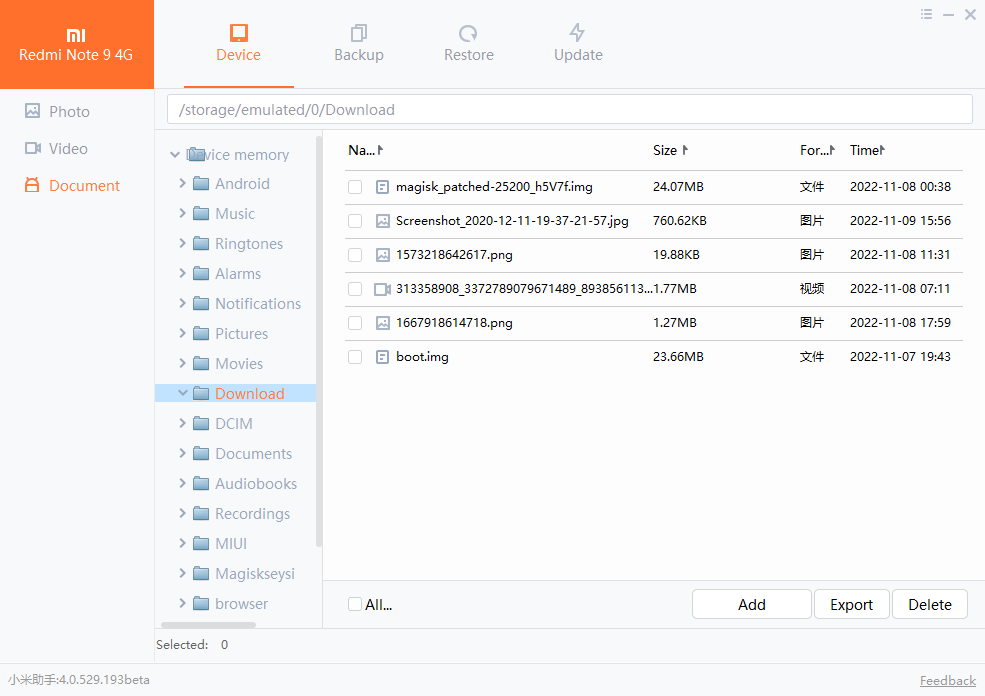
Task: Expand the DCIM folder node
Action: click(x=182, y=423)
